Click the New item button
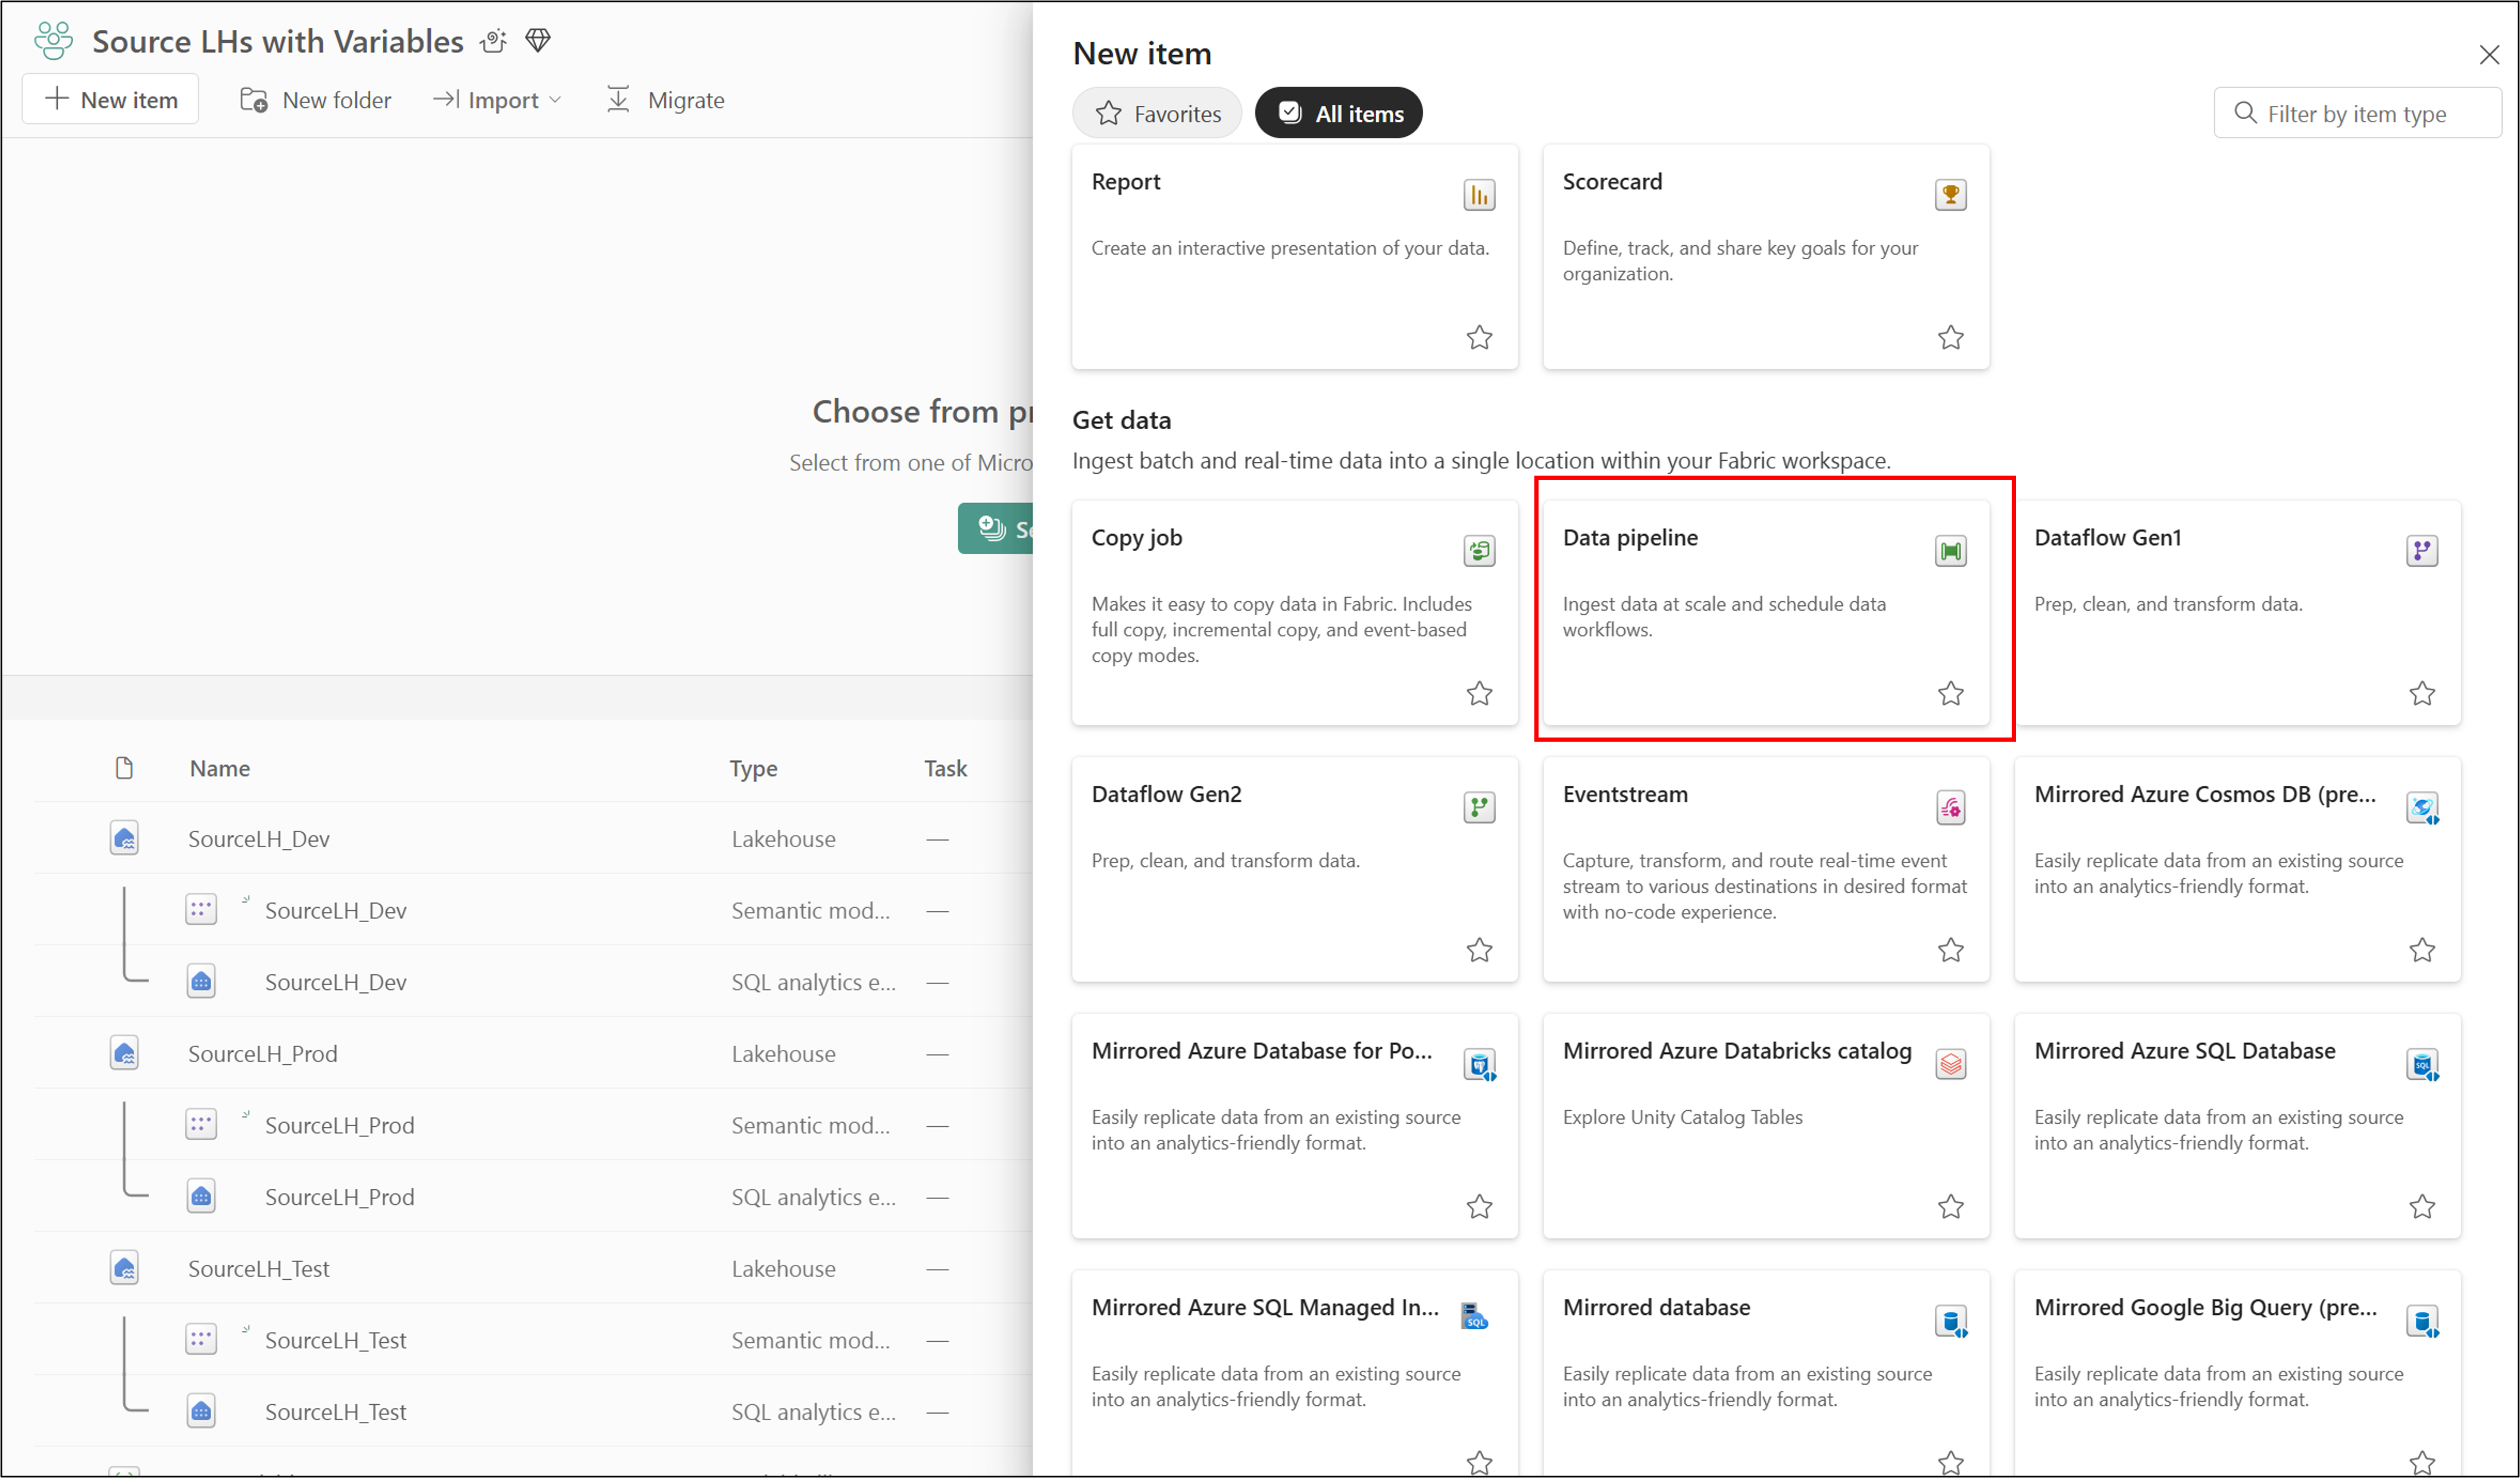This screenshot has height=1478, width=2520. (x=111, y=100)
